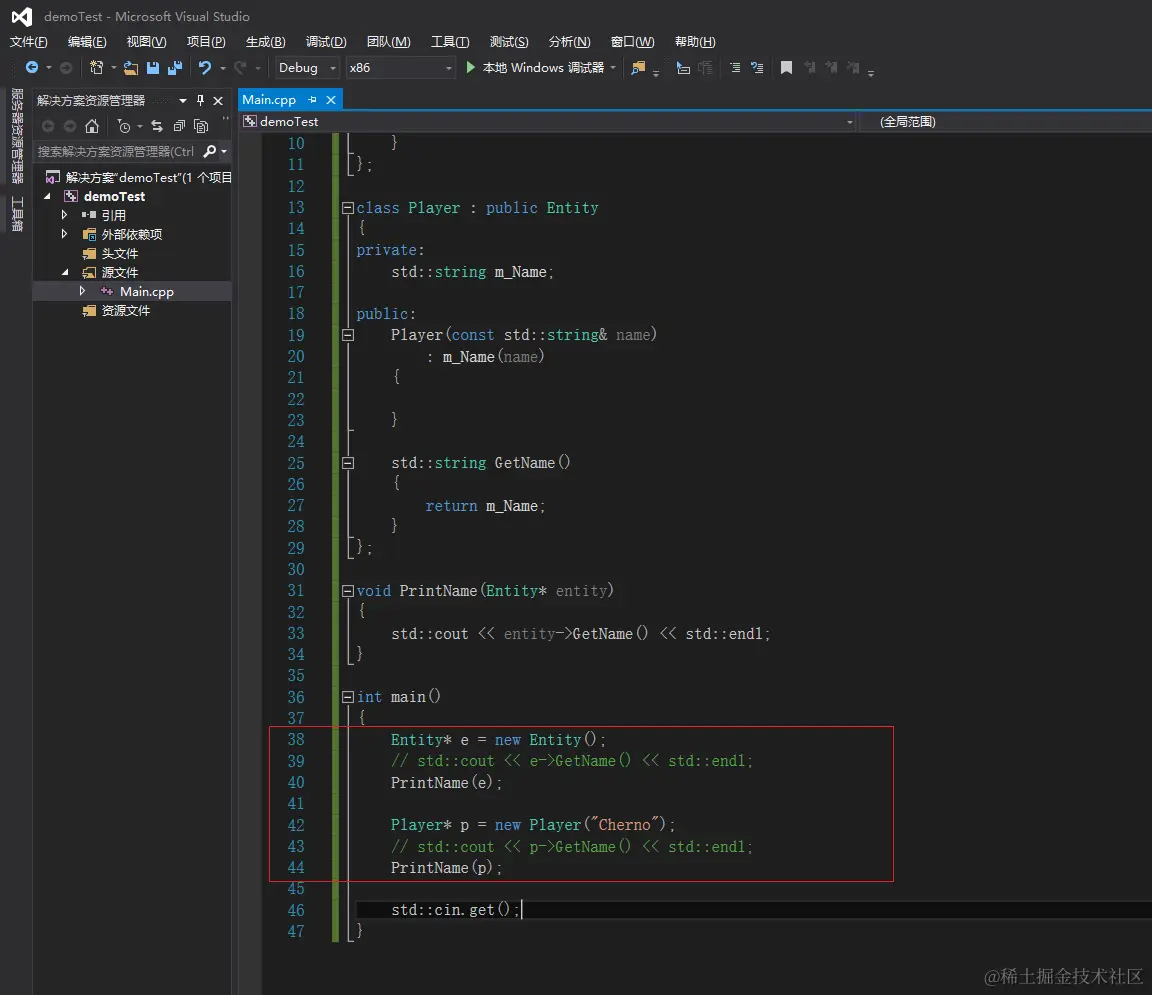The image size is (1152, 995).
Task: Open the 项目(P) menu
Action: pyautogui.click(x=206, y=42)
